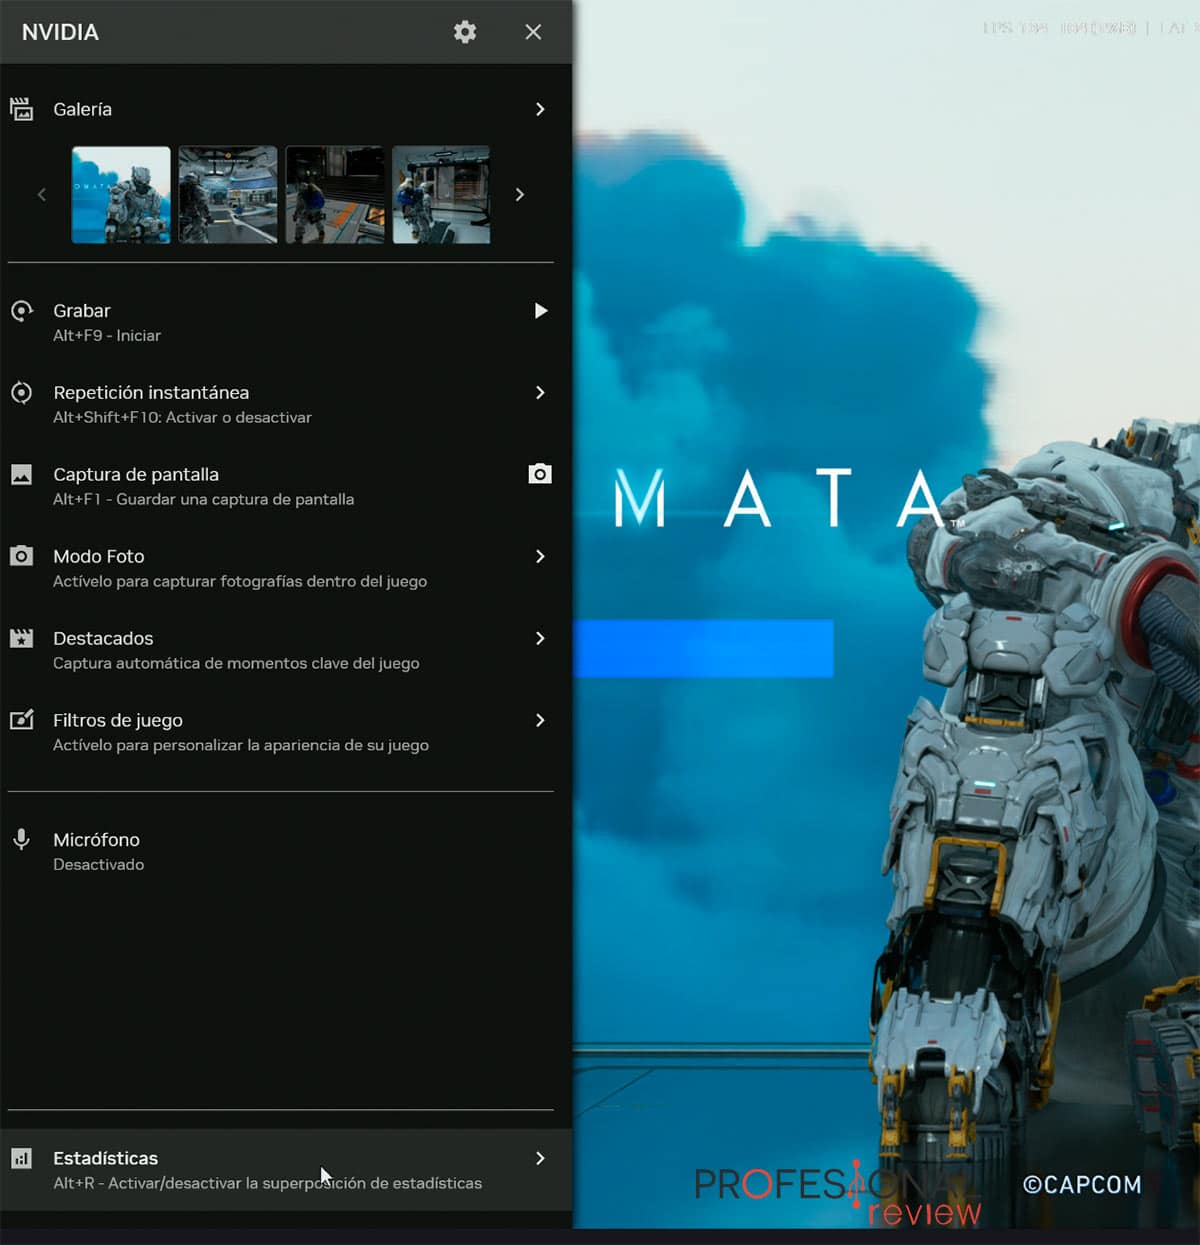
Task: Click the Grabar record icon
Action: (21, 311)
